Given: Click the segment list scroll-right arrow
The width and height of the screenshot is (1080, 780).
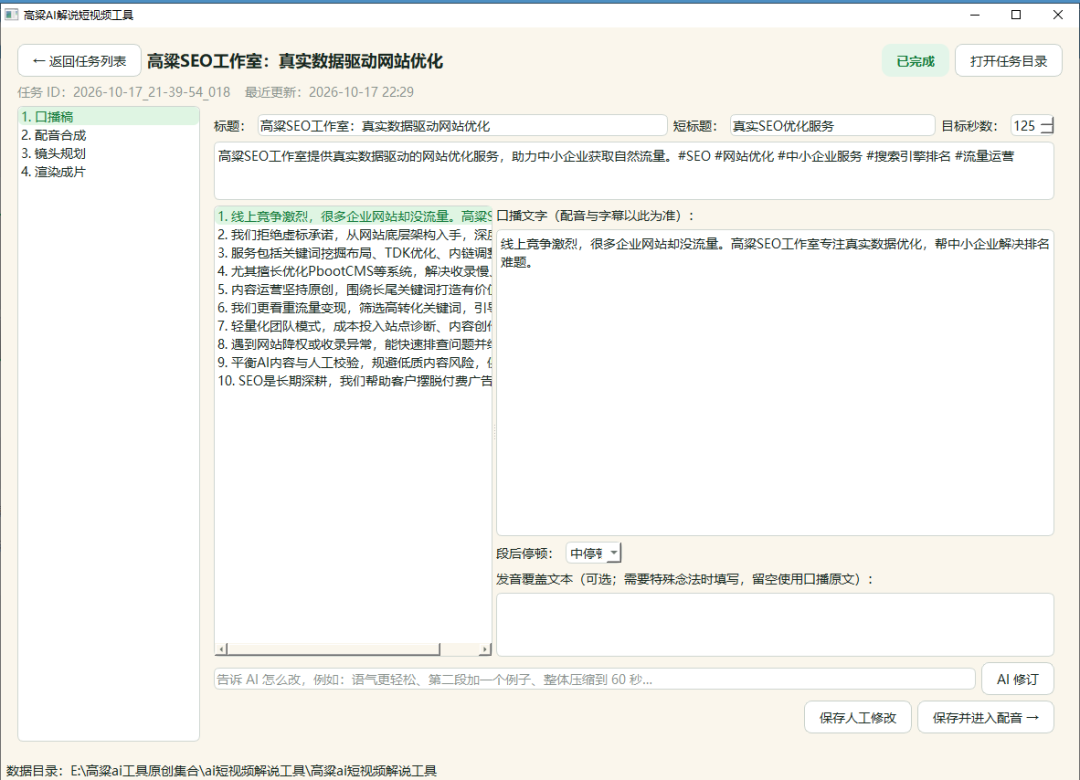Looking at the screenshot, I should [486, 649].
